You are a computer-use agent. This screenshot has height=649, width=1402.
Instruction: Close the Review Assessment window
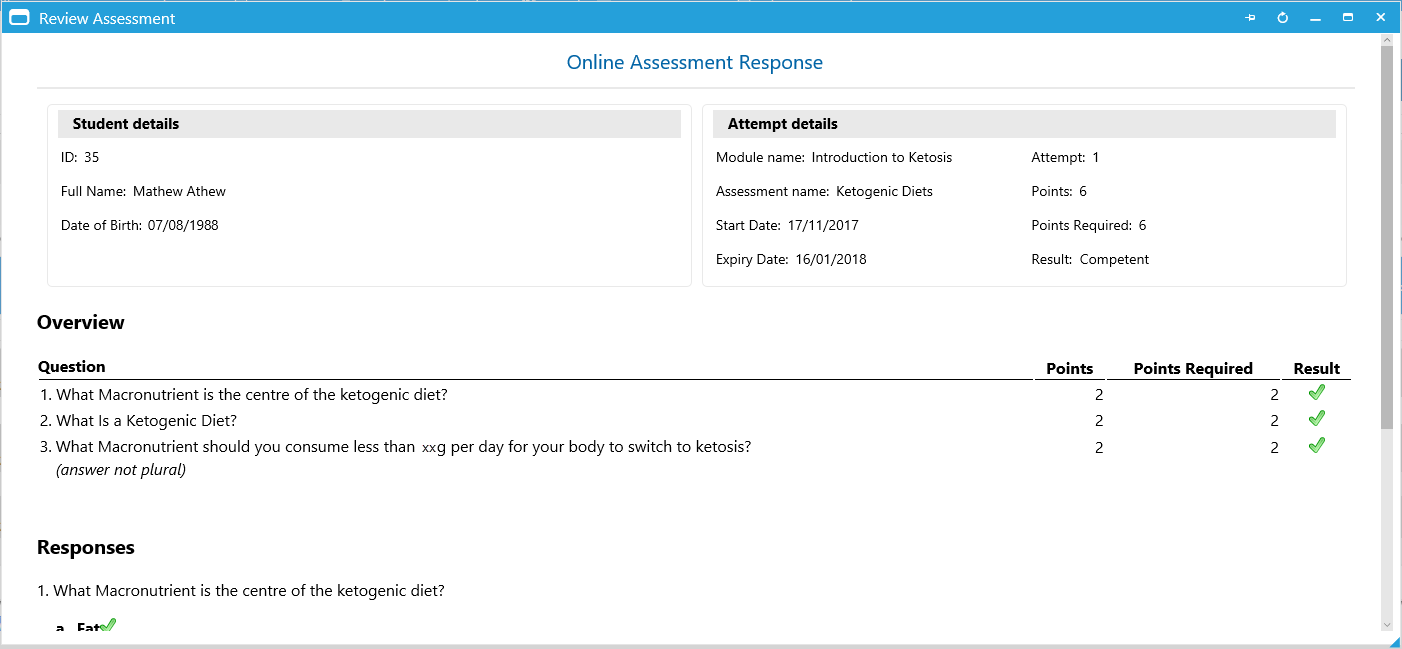pyautogui.click(x=1381, y=18)
